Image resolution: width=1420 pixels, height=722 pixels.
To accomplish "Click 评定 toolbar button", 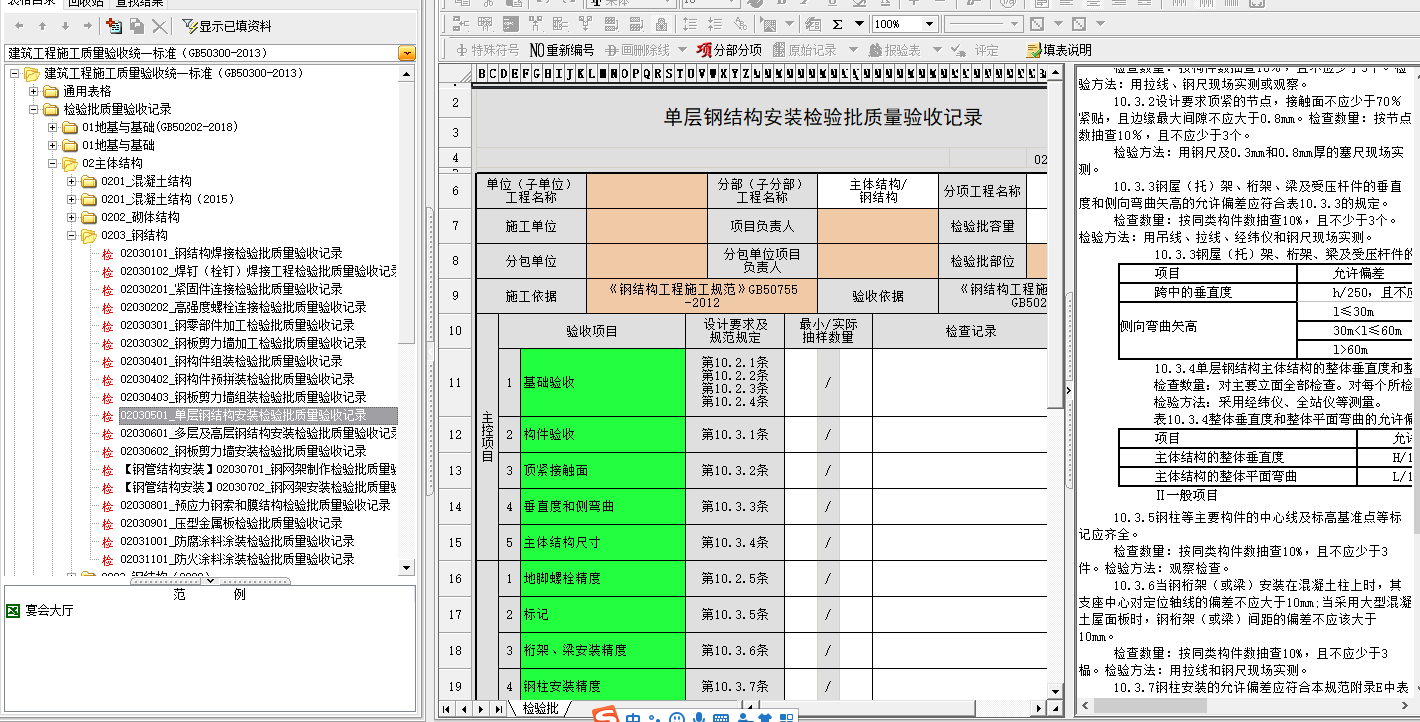I will coord(976,50).
